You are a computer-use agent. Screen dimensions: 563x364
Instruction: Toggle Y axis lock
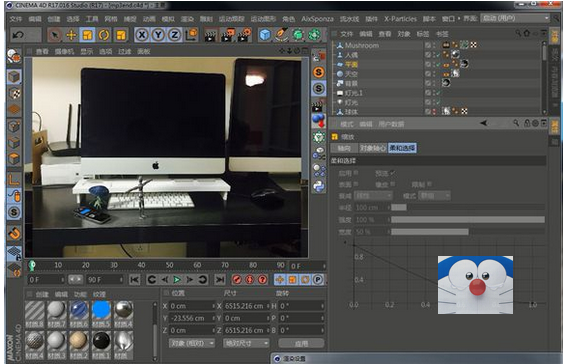tap(158, 35)
